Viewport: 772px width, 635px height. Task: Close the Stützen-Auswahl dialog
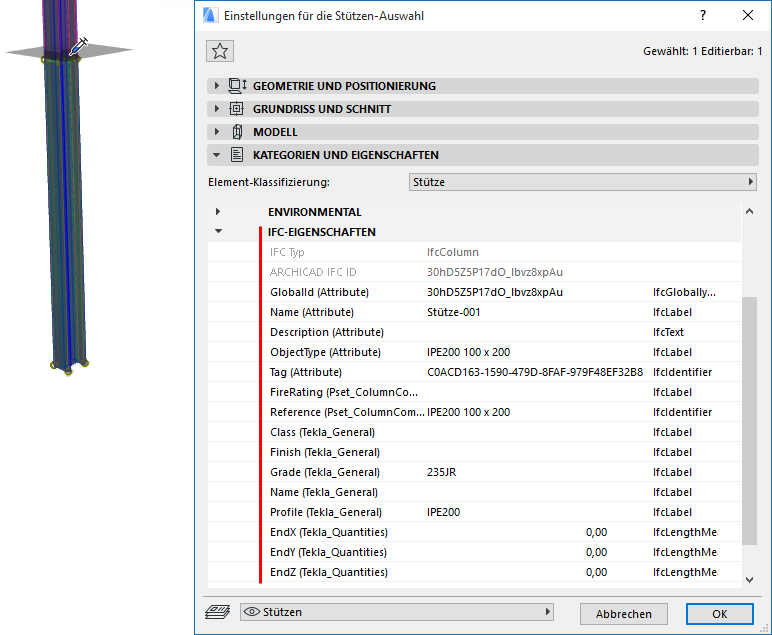[748, 15]
